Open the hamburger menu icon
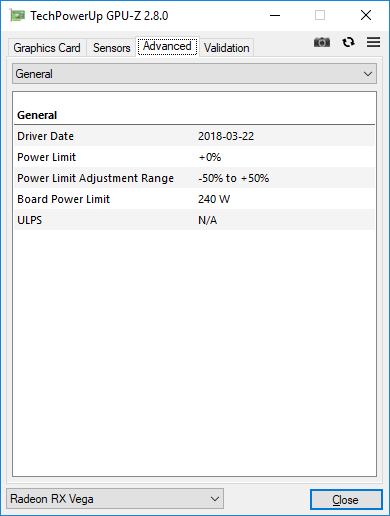The image size is (390, 516). pyautogui.click(x=373, y=42)
